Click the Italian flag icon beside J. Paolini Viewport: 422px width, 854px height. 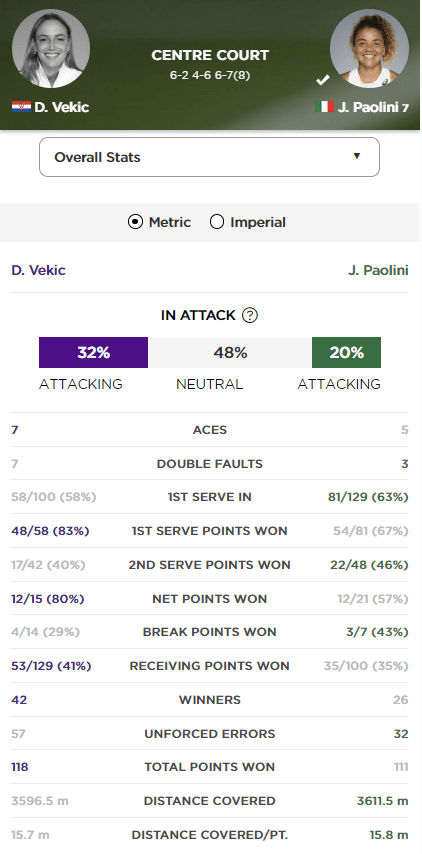click(324, 107)
